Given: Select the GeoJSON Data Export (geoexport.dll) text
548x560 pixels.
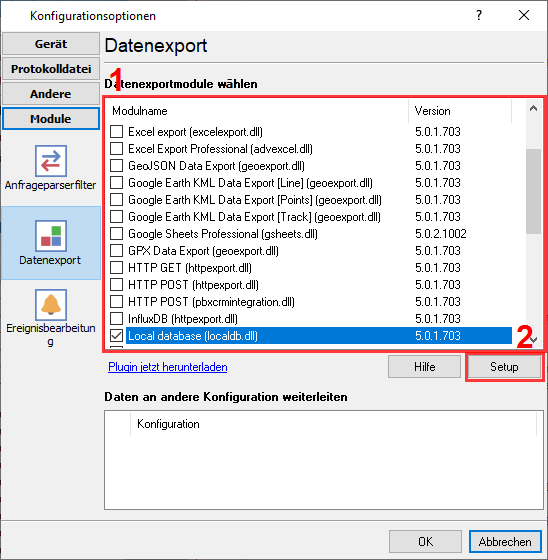Looking at the screenshot, I should point(216,166).
